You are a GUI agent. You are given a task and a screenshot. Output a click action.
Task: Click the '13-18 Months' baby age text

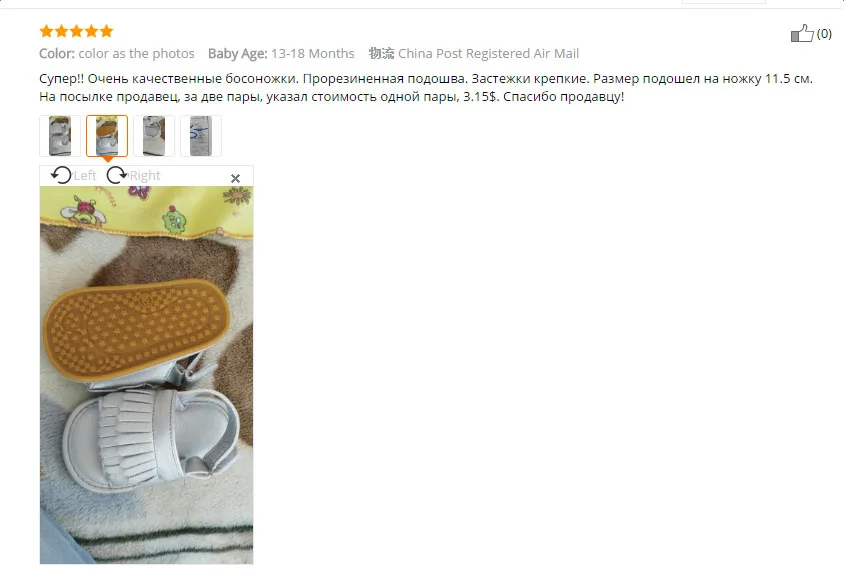[313, 53]
